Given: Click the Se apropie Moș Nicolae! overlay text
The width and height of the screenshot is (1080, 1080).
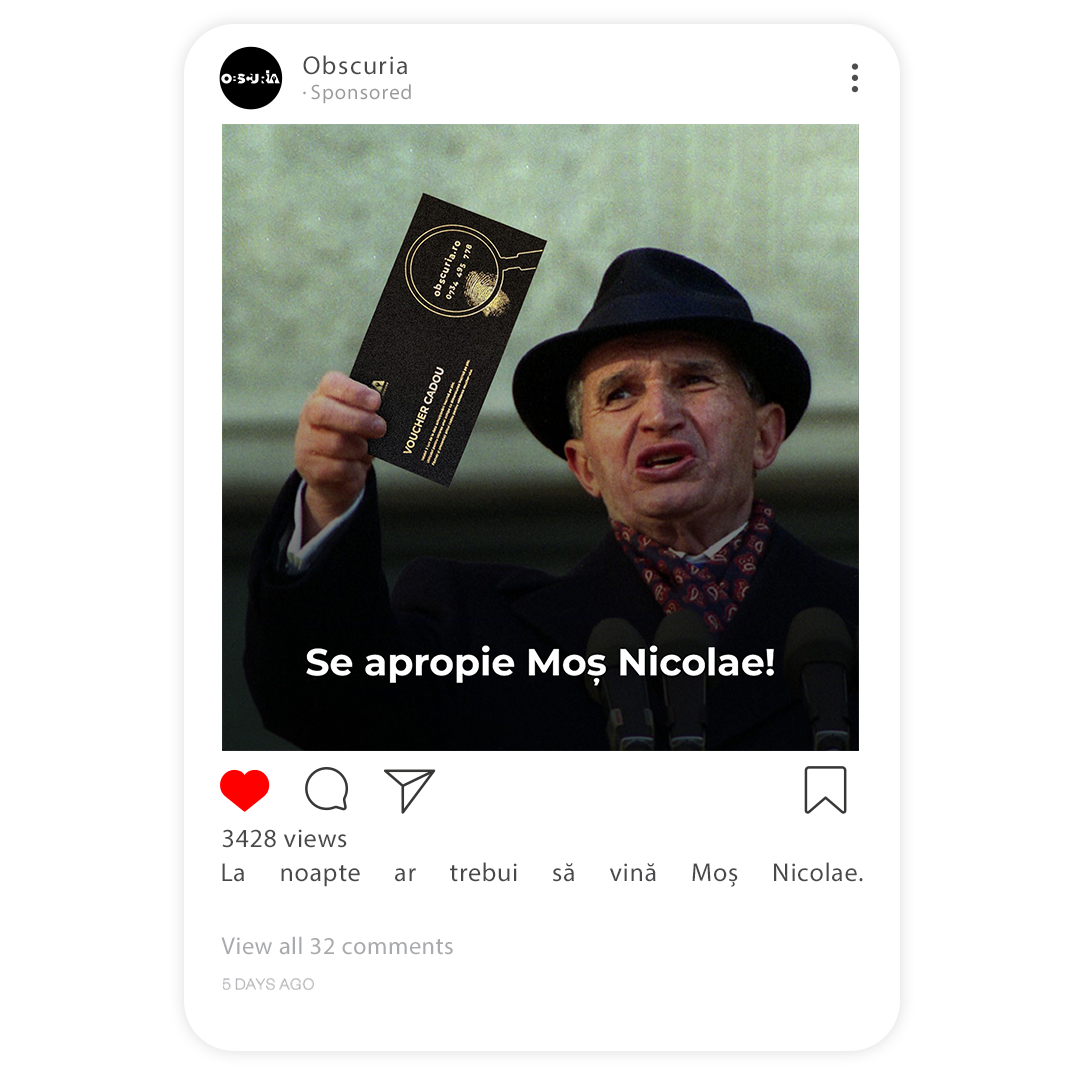Looking at the screenshot, I should tap(540, 663).
